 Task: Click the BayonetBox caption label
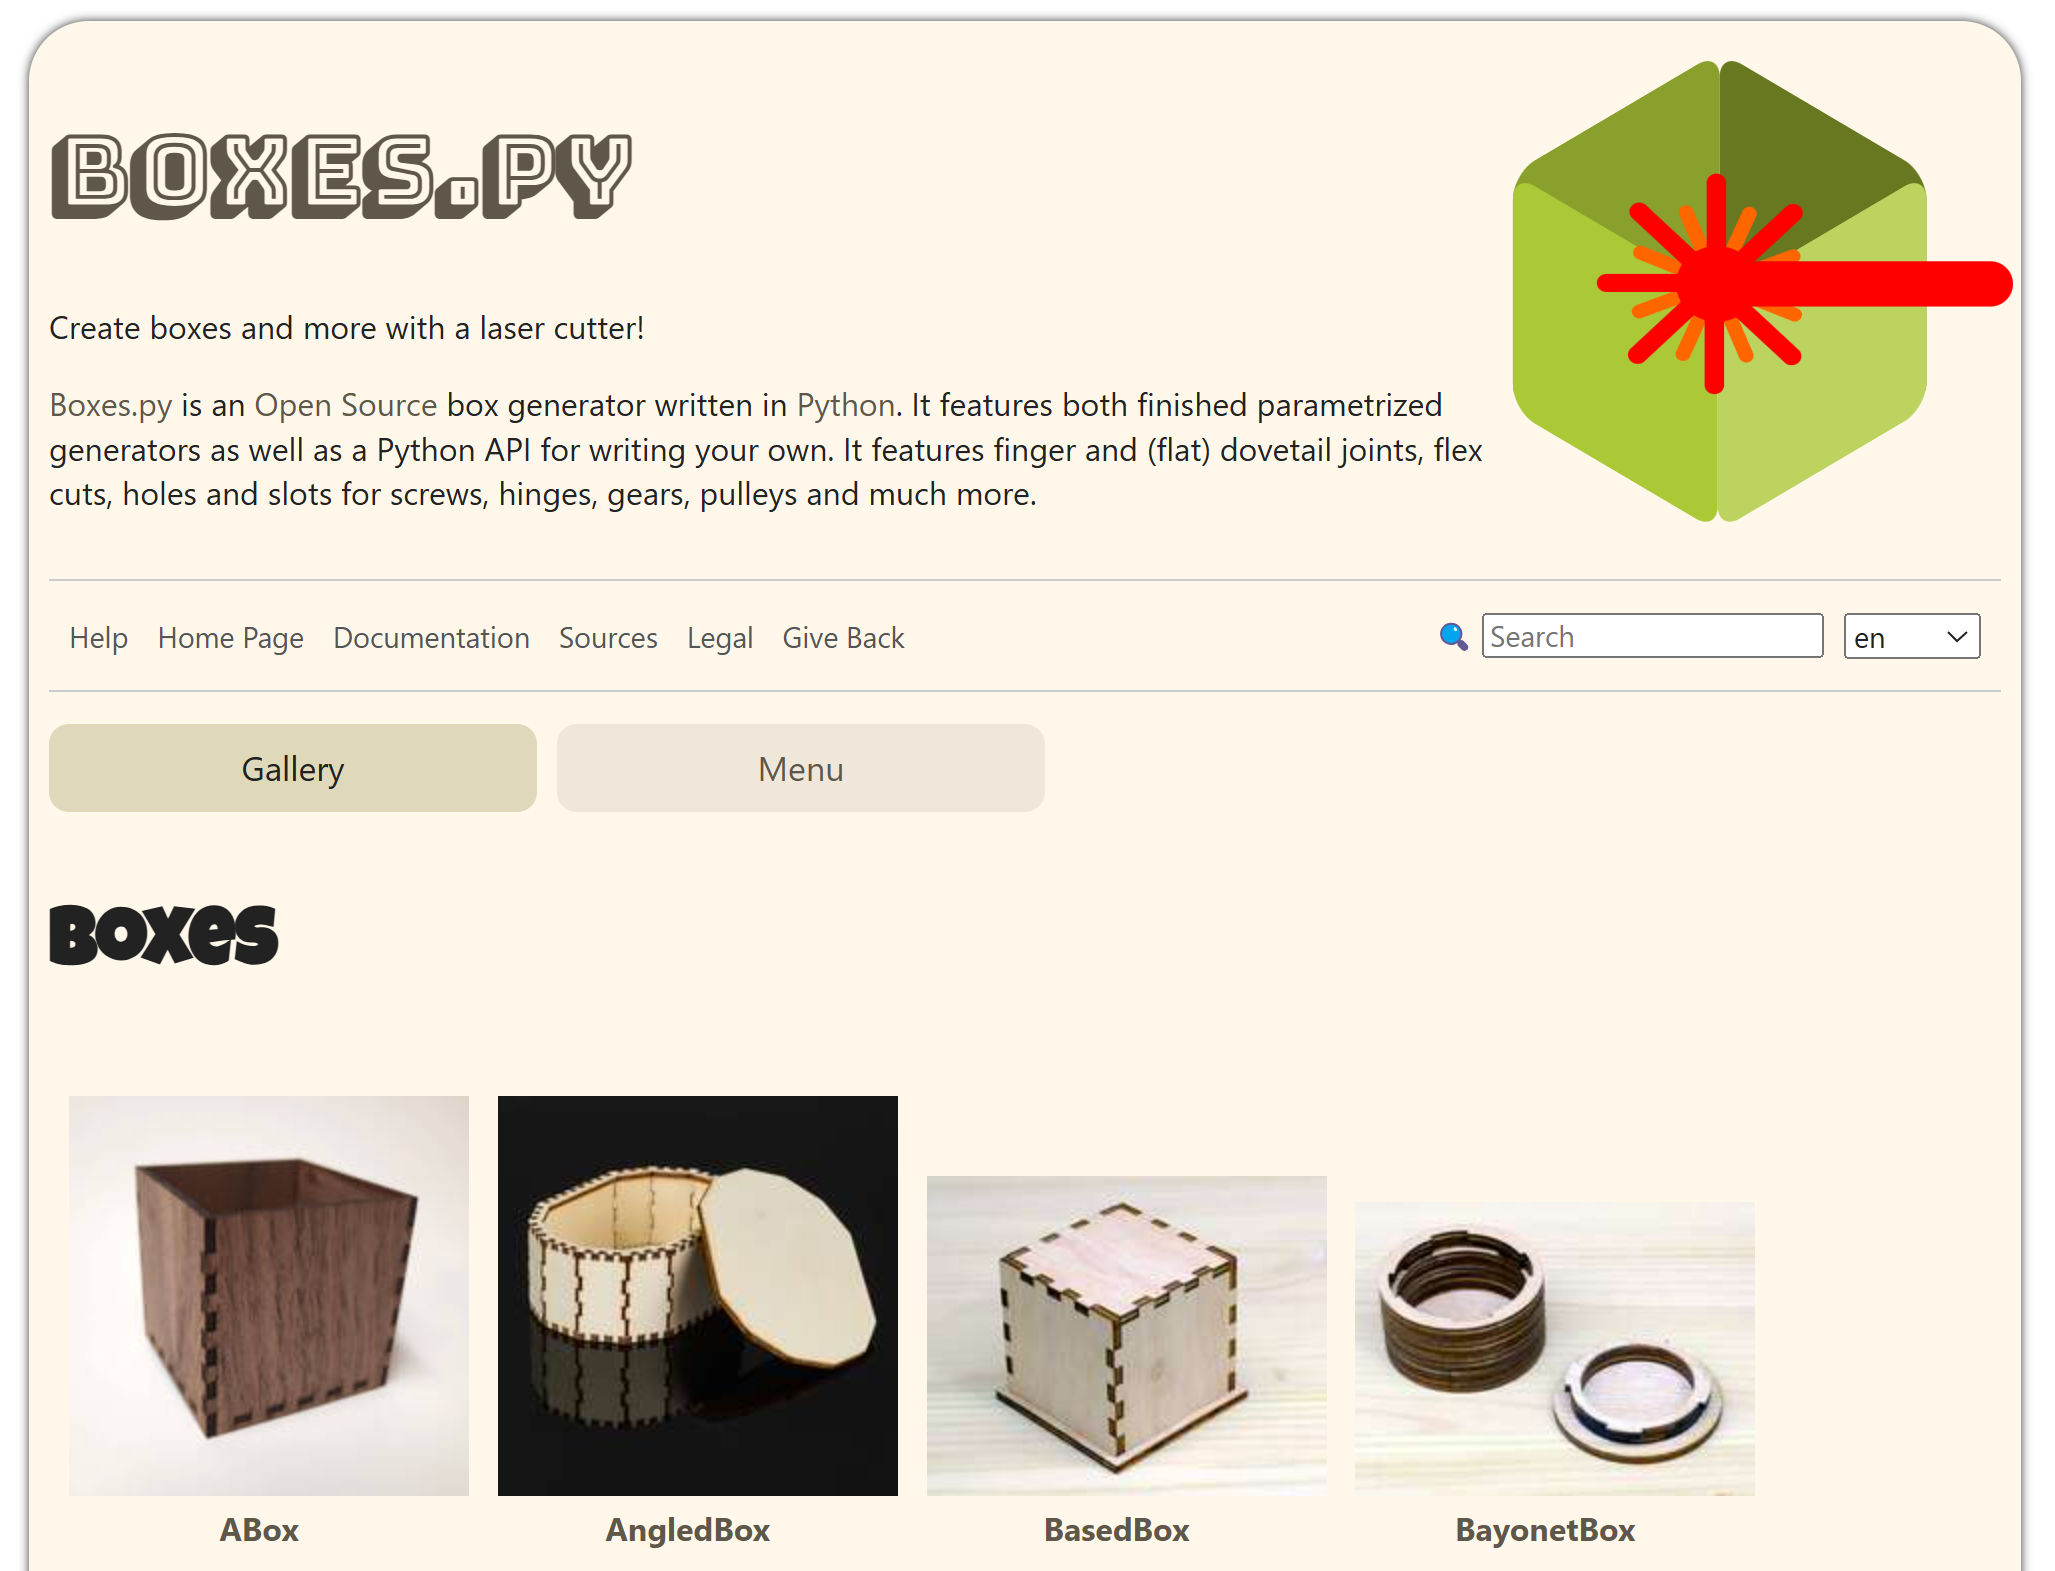[x=1545, y=1530]
